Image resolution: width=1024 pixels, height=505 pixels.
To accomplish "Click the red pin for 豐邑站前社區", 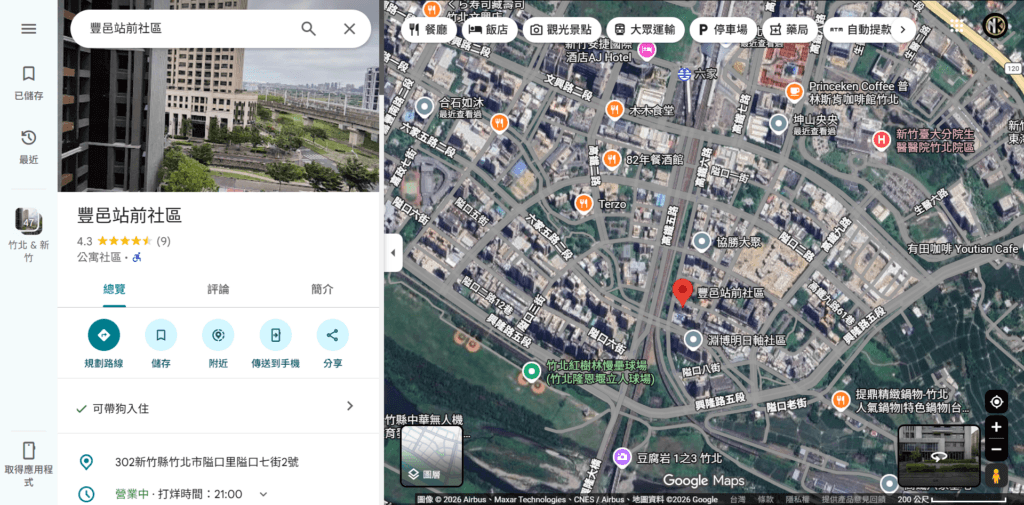I will [x=682, y=292].
